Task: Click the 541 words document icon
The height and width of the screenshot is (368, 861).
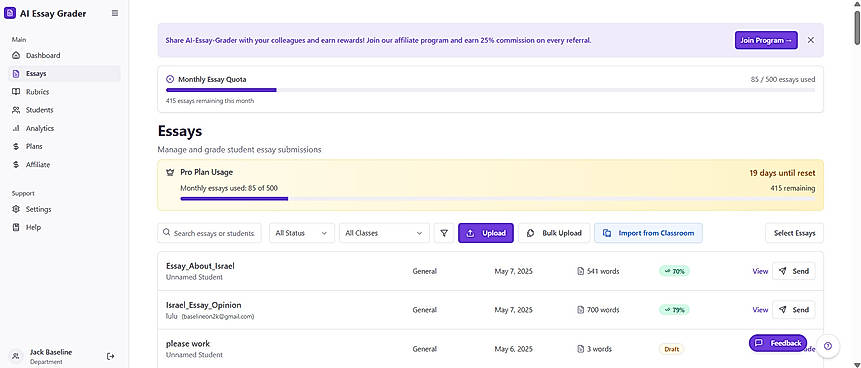Action: 581,271
